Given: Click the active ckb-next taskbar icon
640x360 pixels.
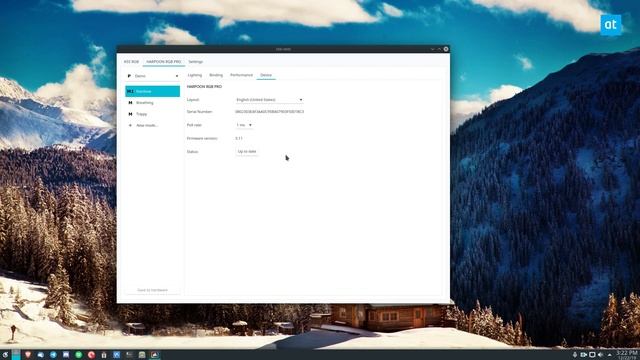Looking at the screenshot, I should tap(155, 355).
